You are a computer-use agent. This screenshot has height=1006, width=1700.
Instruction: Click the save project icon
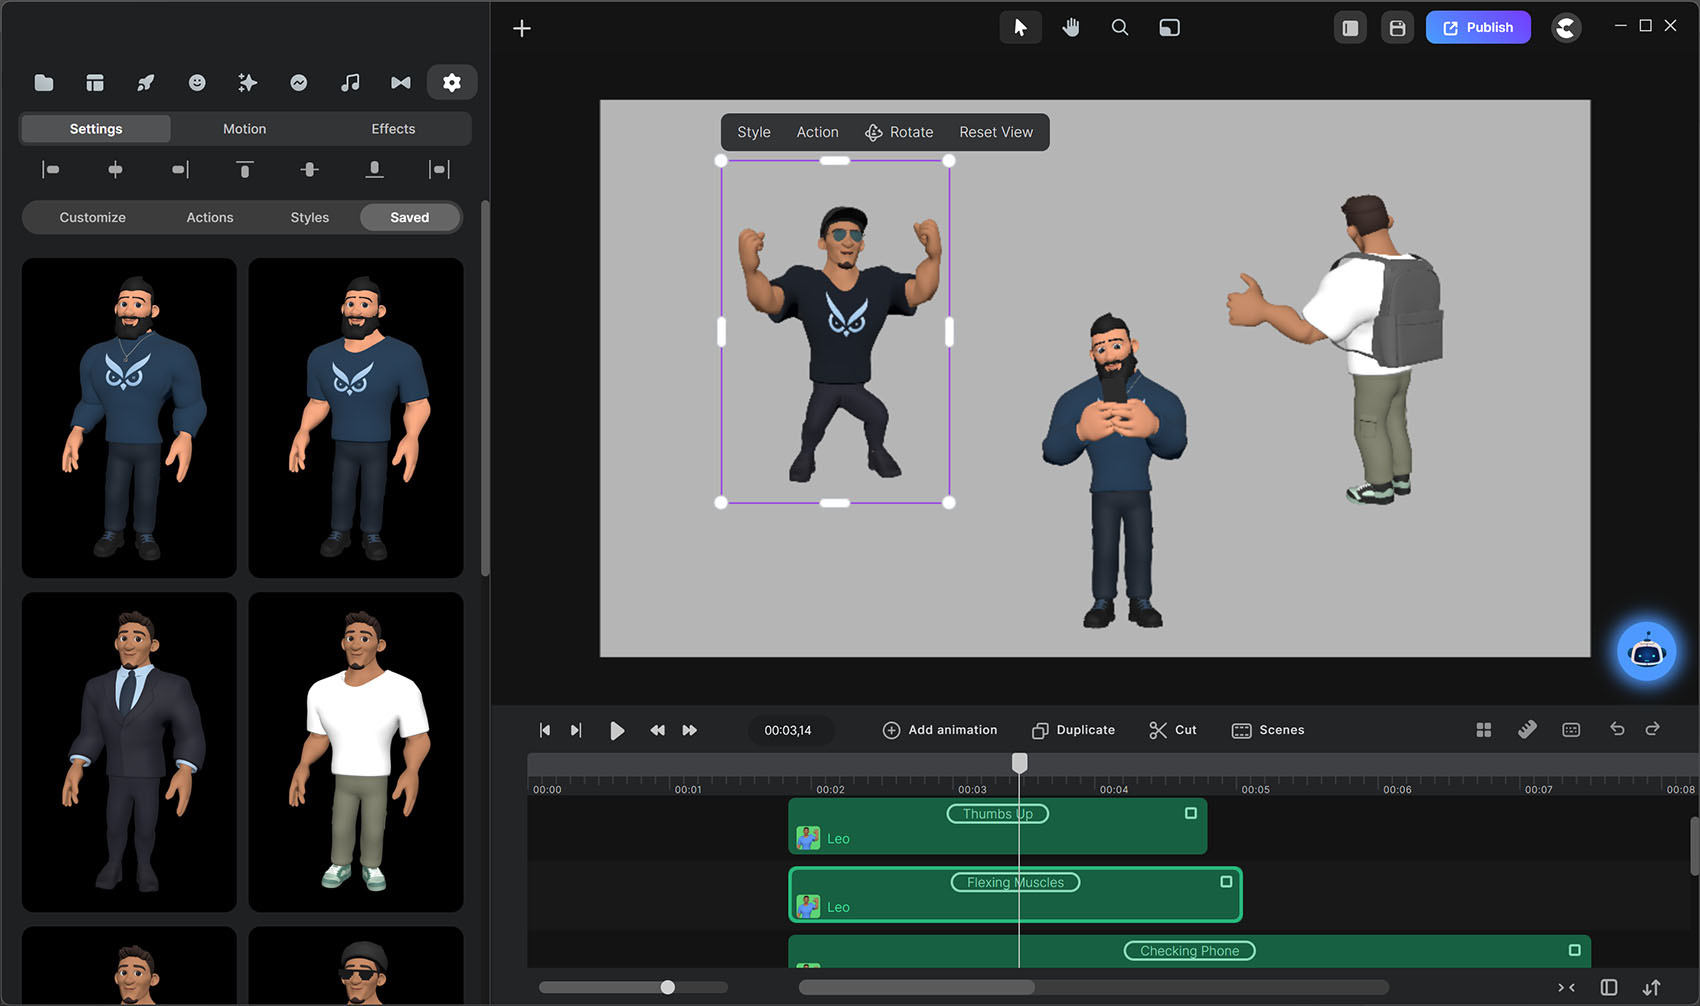click(x=1397, y=28)
